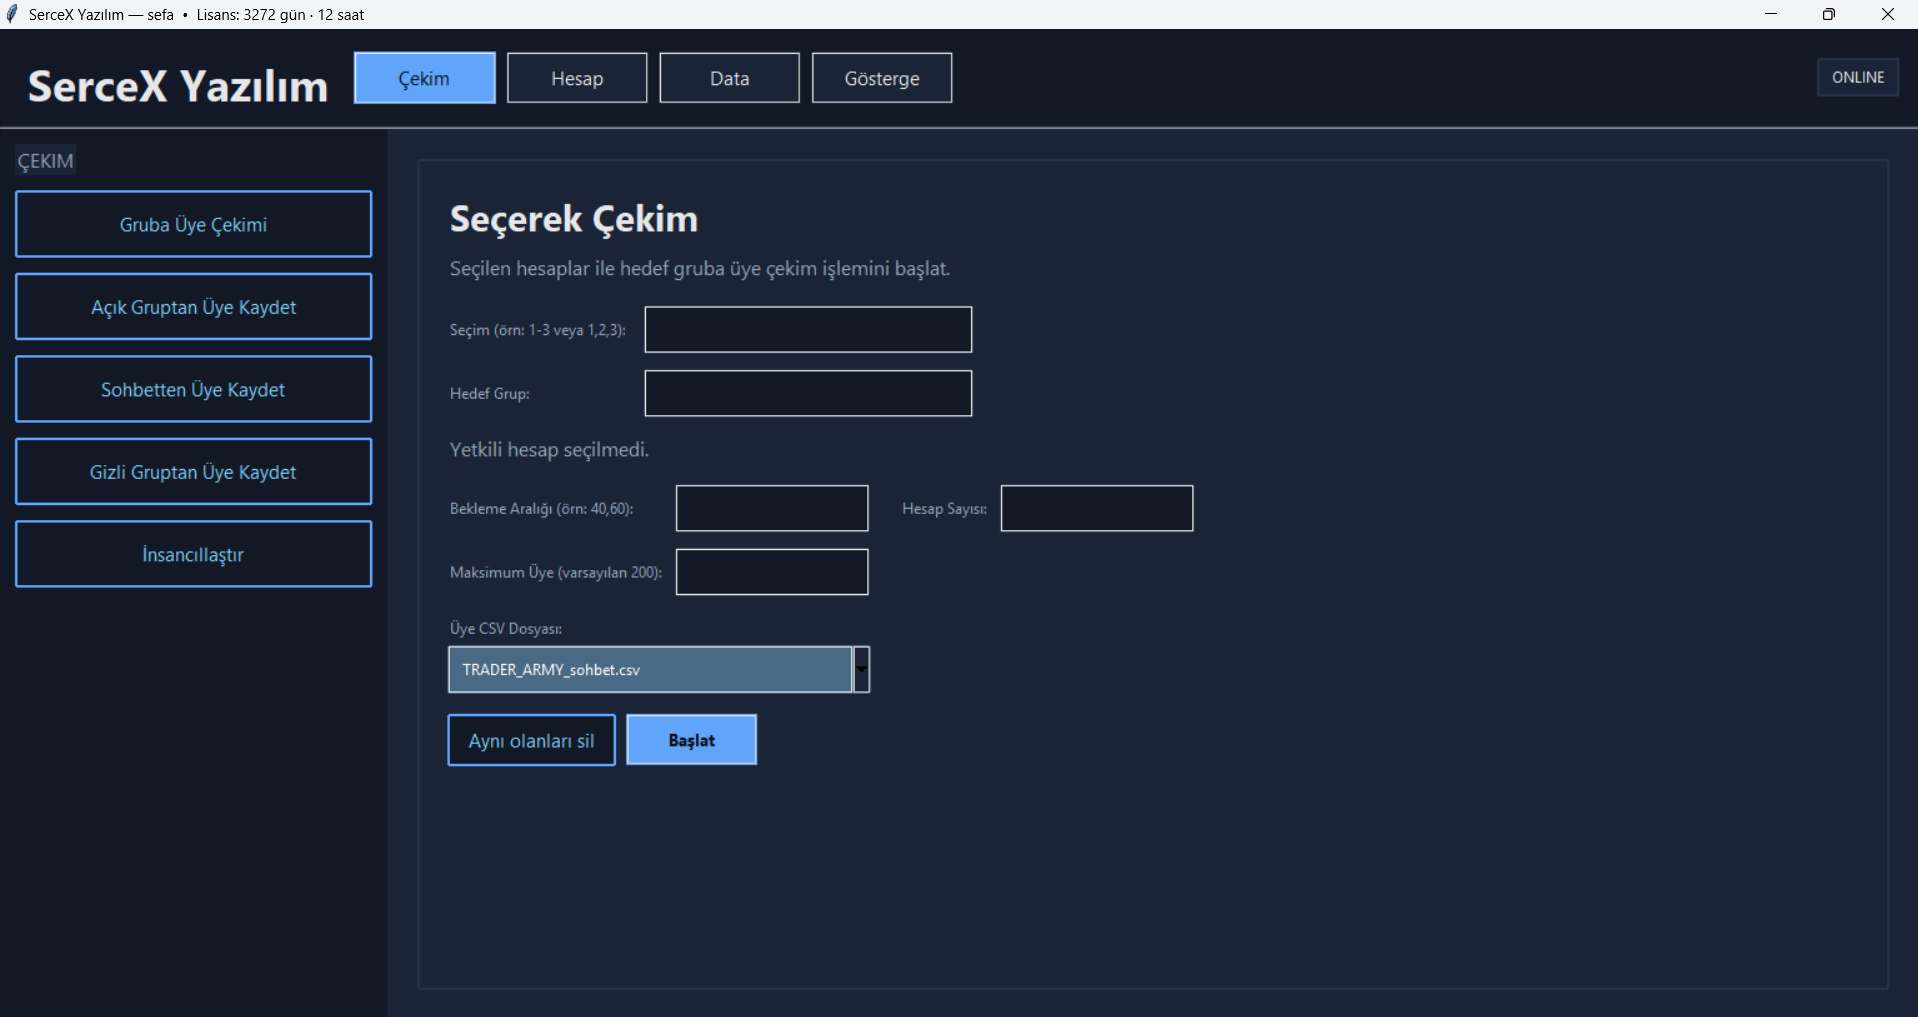Image resolution: width=1918 pixels, height=1017 pixels.
Task: Click the ONLINE status indicator
Action: click(1857, 77)
